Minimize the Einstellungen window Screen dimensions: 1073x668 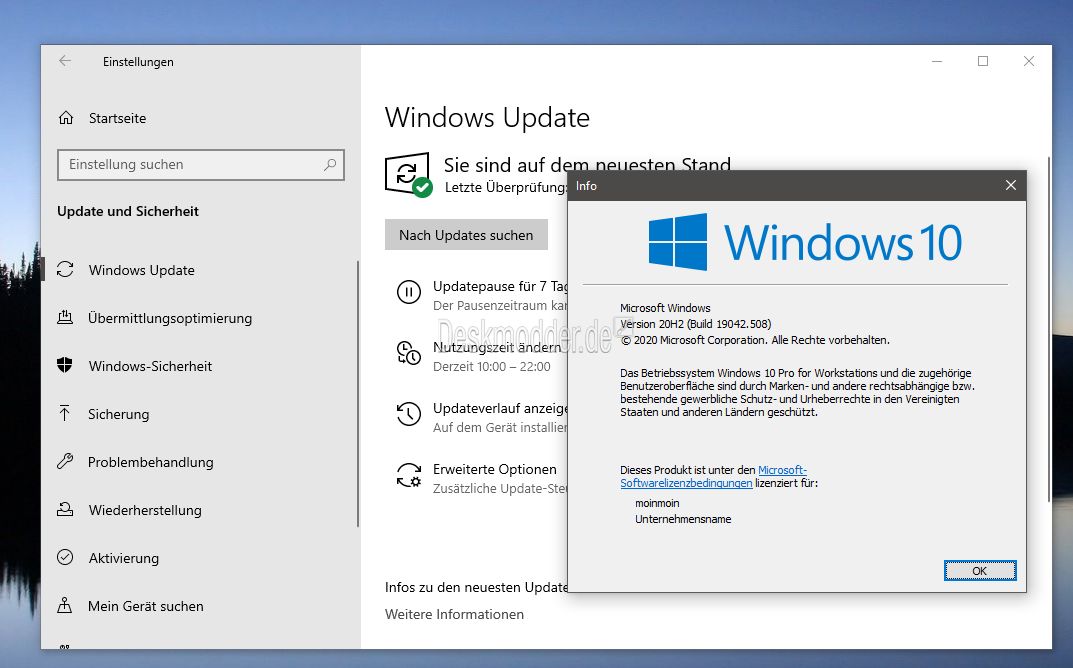tap(938, 62)
